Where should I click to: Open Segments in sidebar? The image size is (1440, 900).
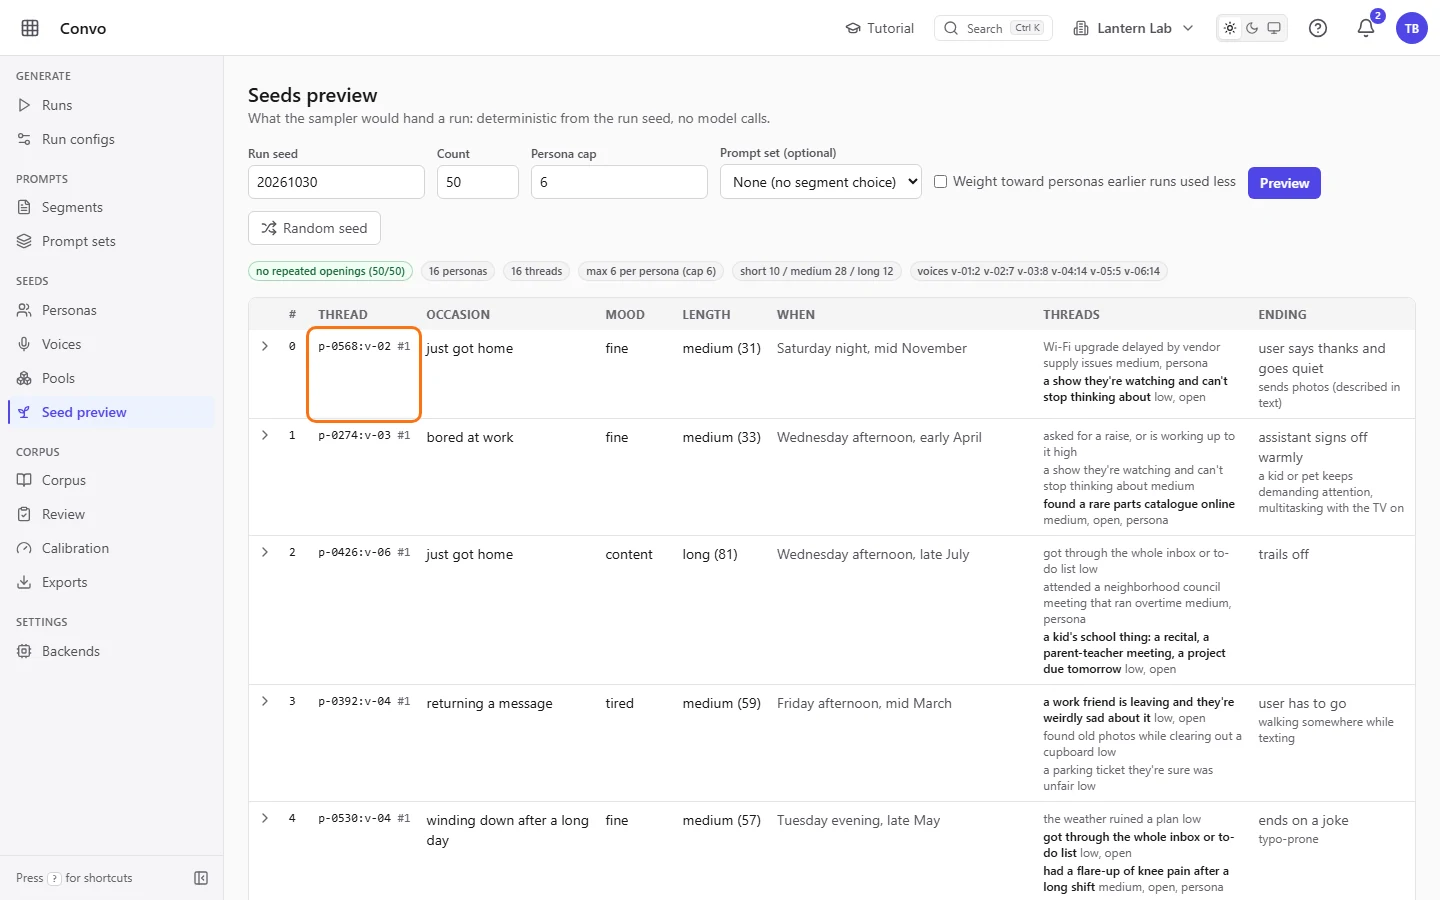pyautogui.click(x=111, y=207)
